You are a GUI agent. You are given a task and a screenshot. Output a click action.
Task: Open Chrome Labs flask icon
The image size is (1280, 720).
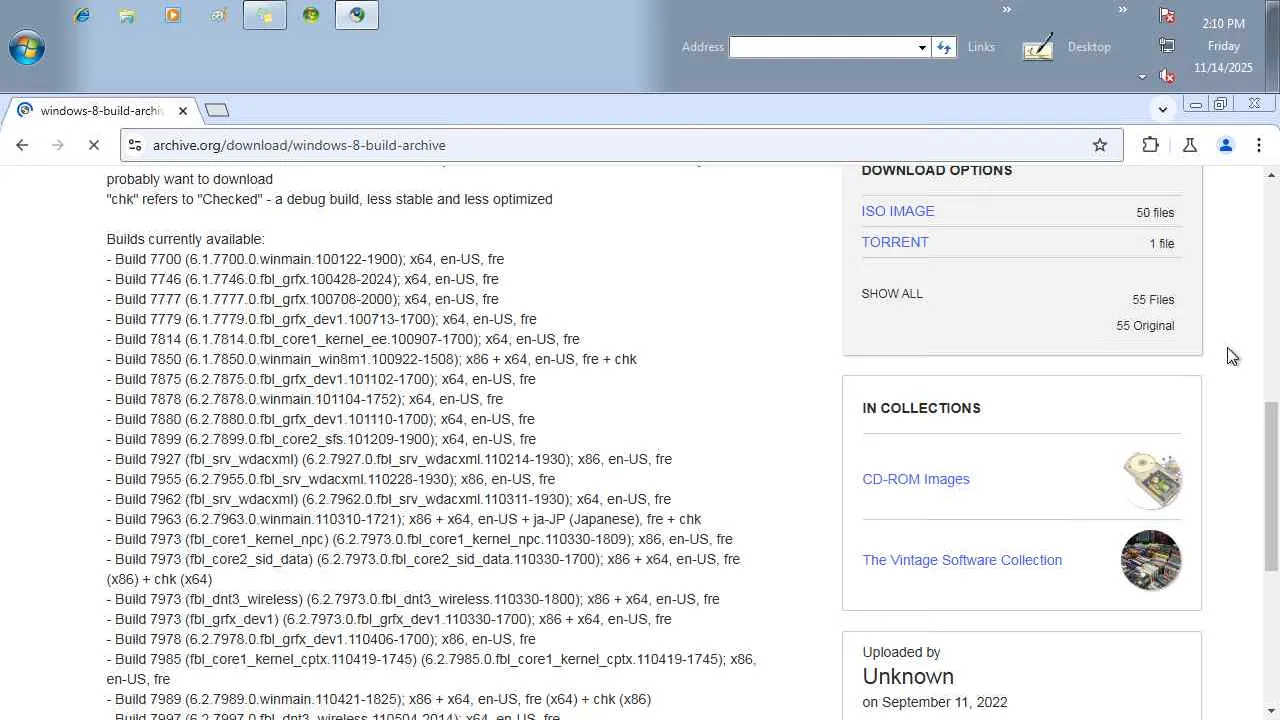(1189, 145)
